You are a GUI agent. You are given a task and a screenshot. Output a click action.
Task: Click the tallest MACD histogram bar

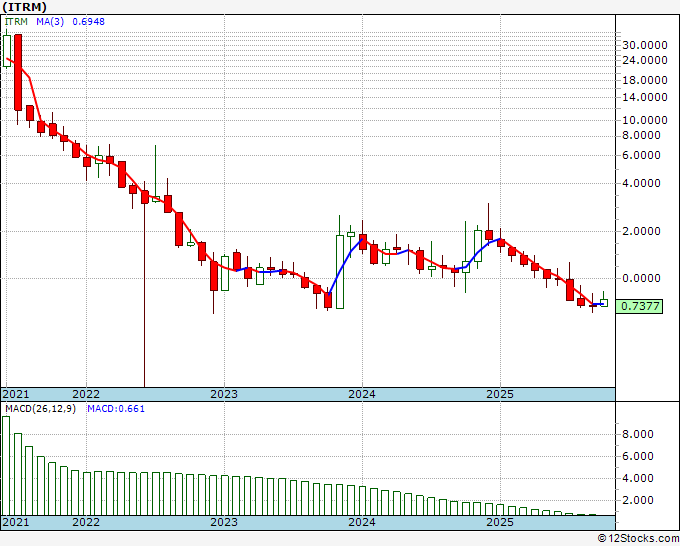click(x=6, y=465)
